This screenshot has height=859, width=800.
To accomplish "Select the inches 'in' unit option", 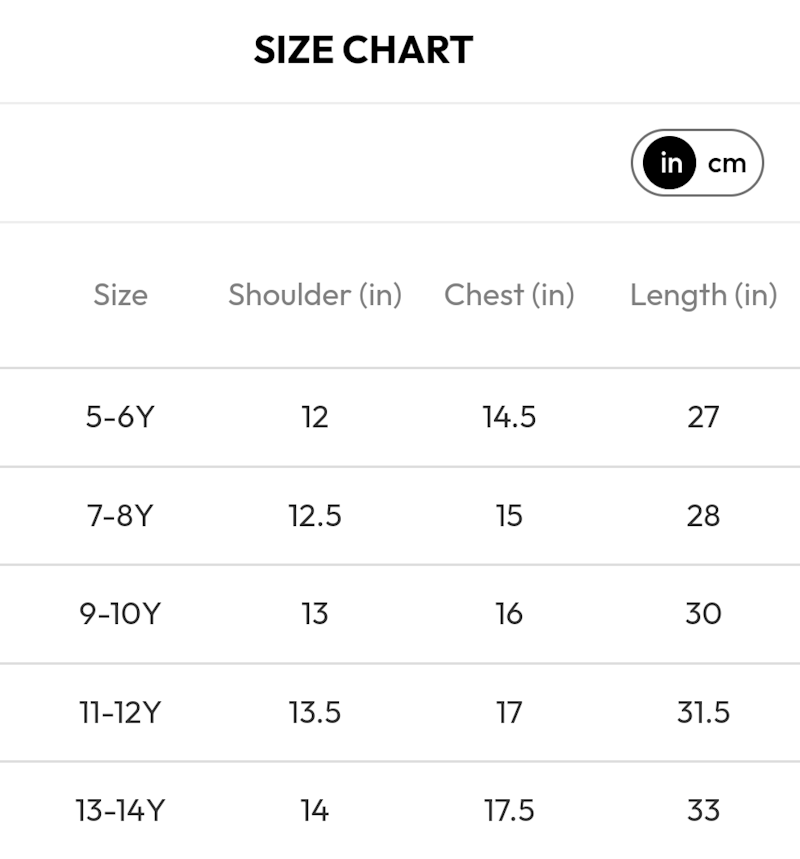I will (670, 163).
